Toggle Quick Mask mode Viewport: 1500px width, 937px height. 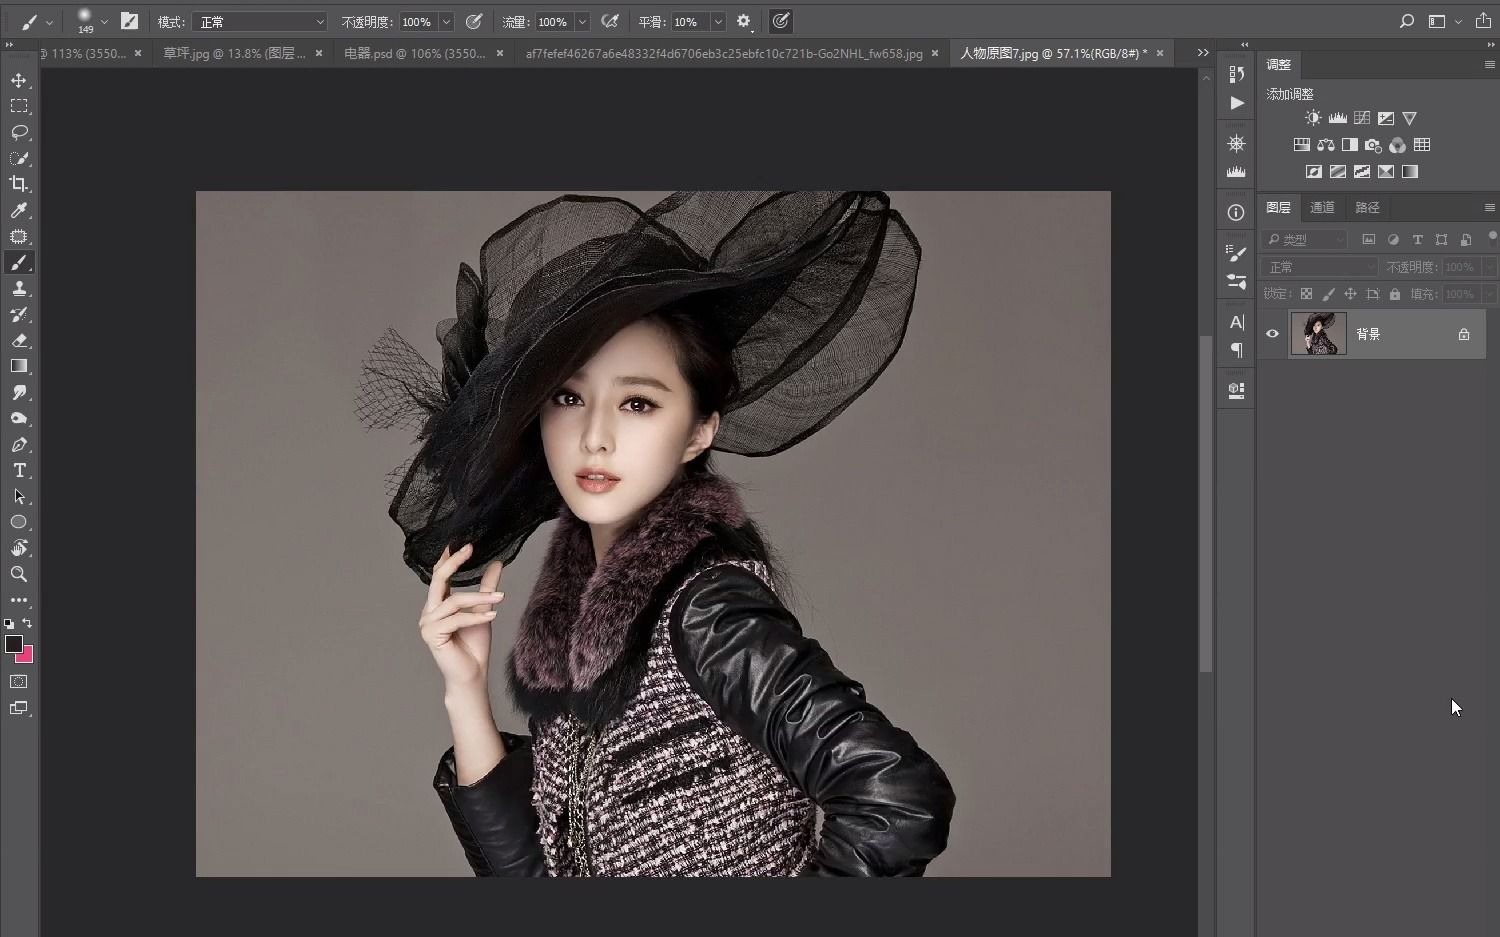tap(19, 682)
